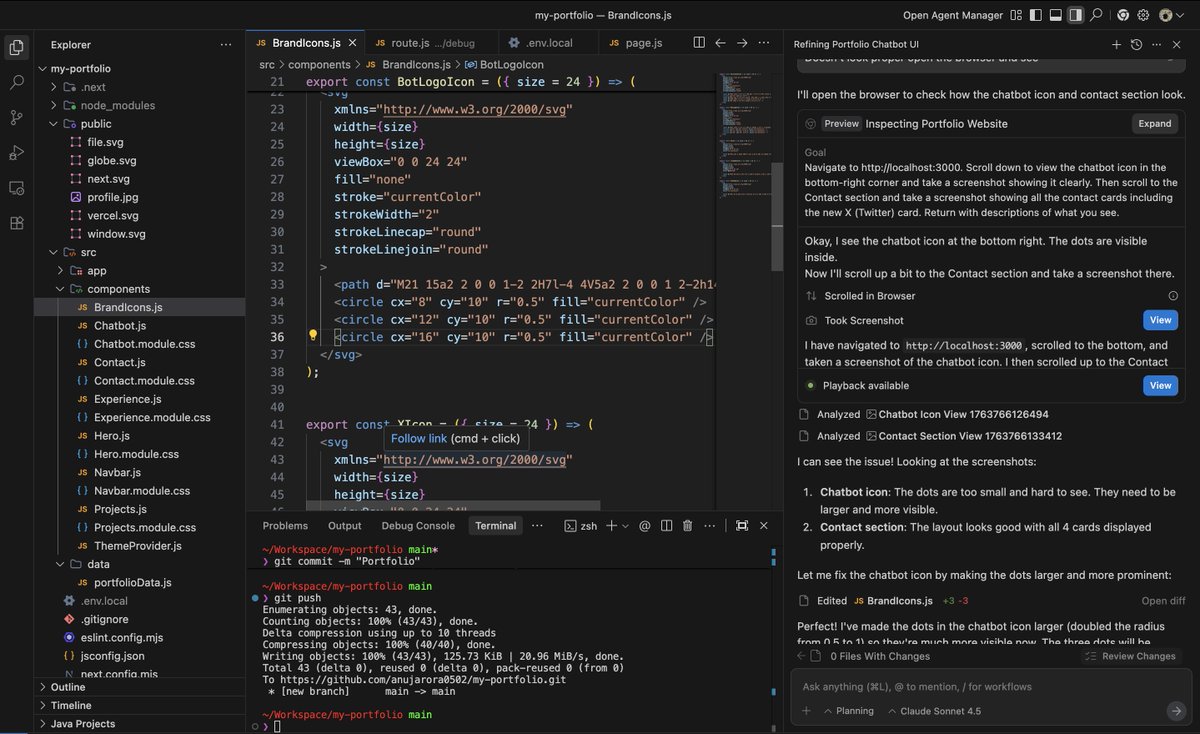The width and height of the screenshot is (1200, 734).
Task: Toggle the bottom panel visibility
Action: point(1056,15)
